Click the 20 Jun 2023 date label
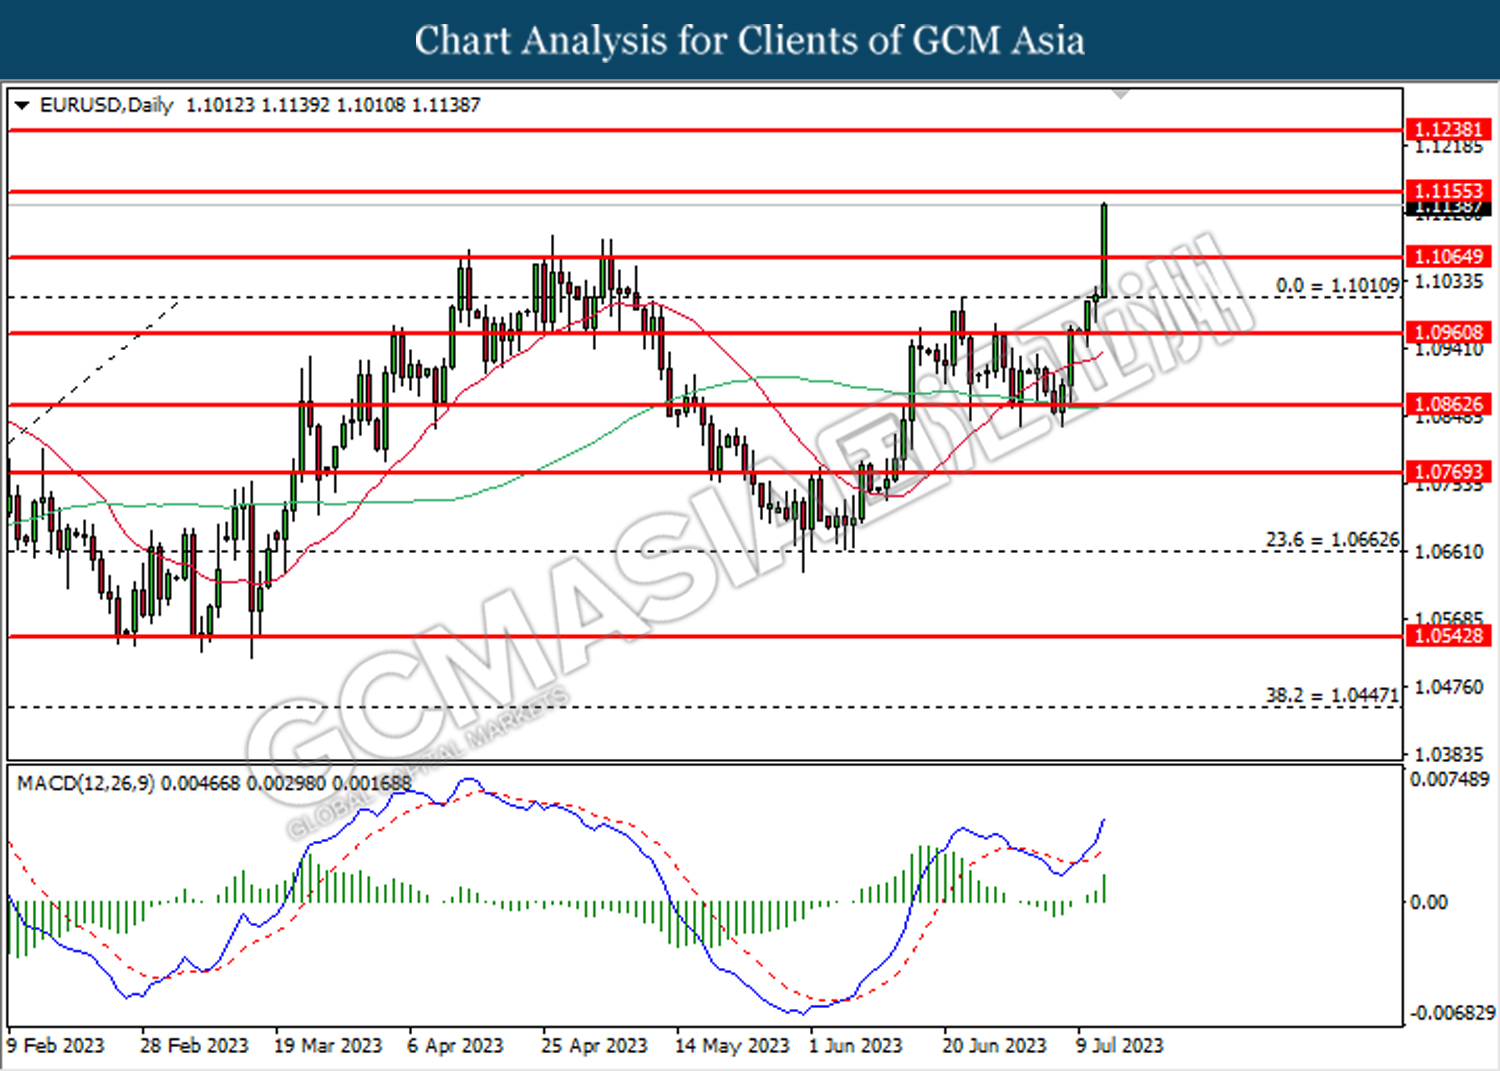 pyautogui.click(x=994, y=1045)
